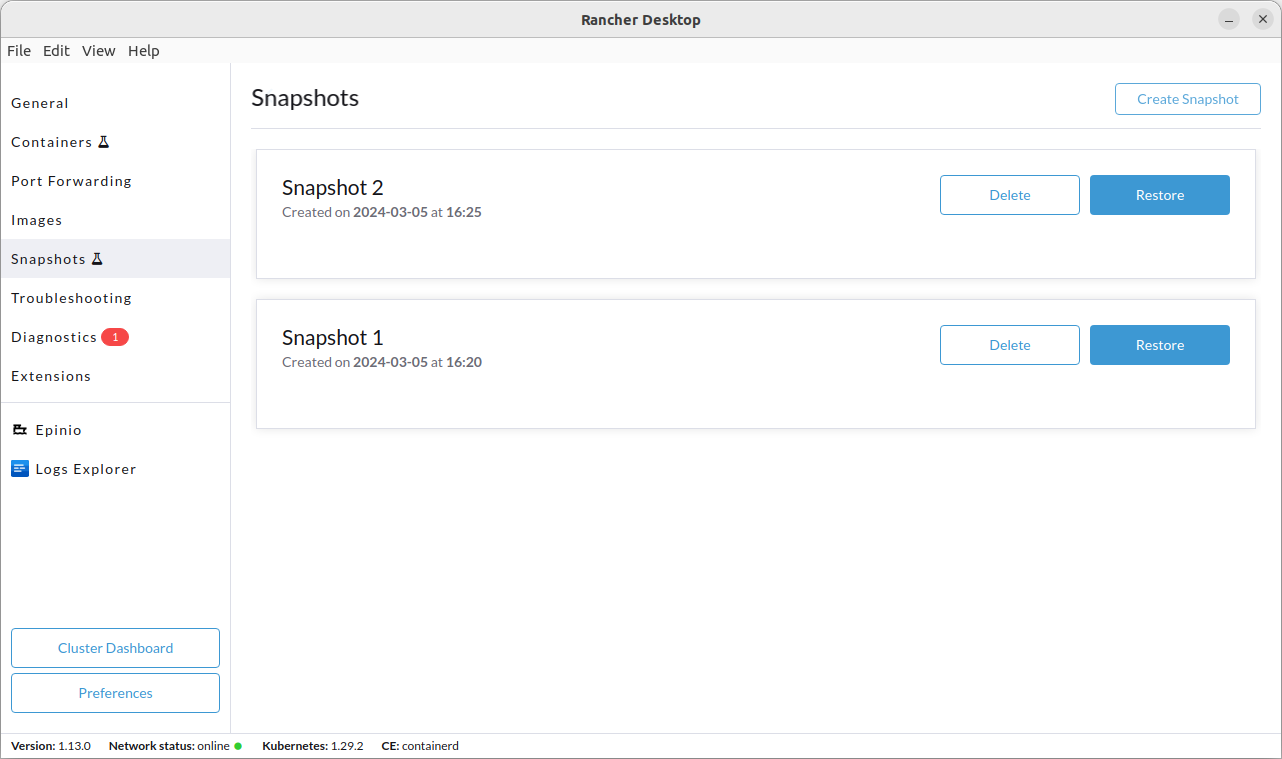Image resolution: width=1282 pixels, height=759 pixels.
Task: Open the Edit menu
Action: (56, 51)
